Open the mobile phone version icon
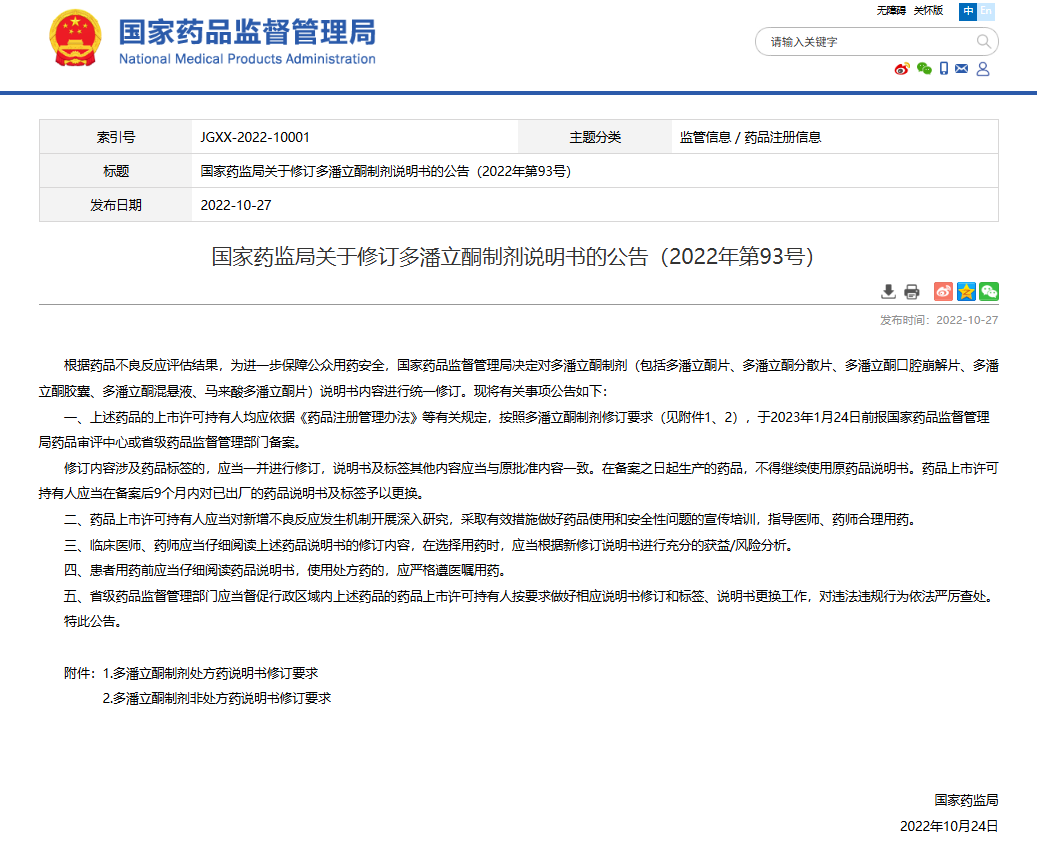 [x=943, y=69]
